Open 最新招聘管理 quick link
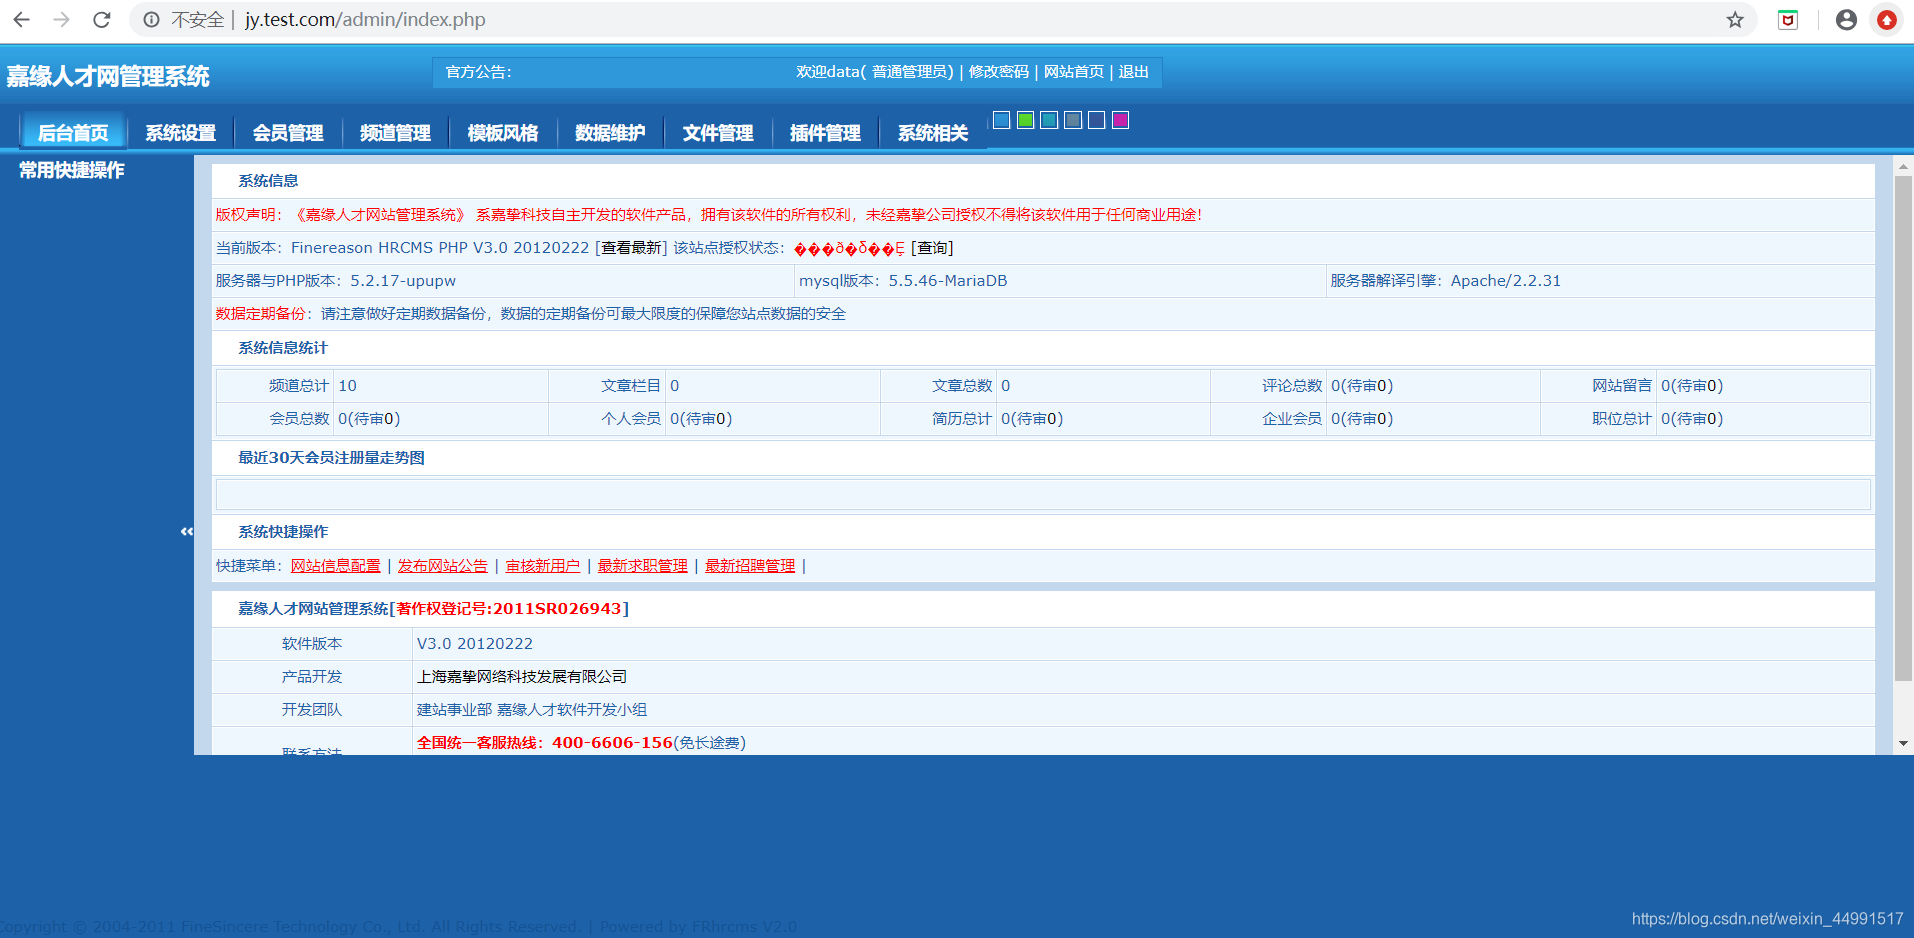 750,566
